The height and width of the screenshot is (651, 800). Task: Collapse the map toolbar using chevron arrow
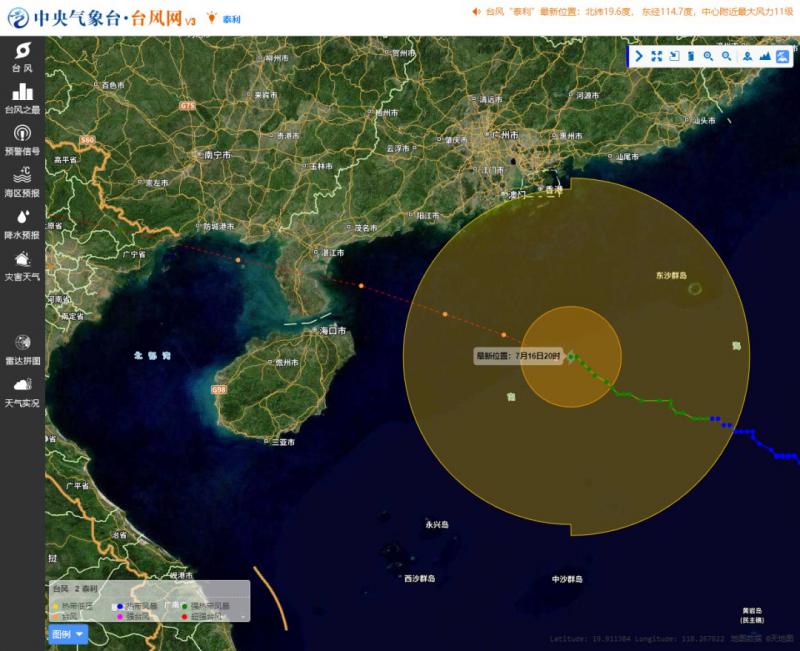tap(638, 57)
